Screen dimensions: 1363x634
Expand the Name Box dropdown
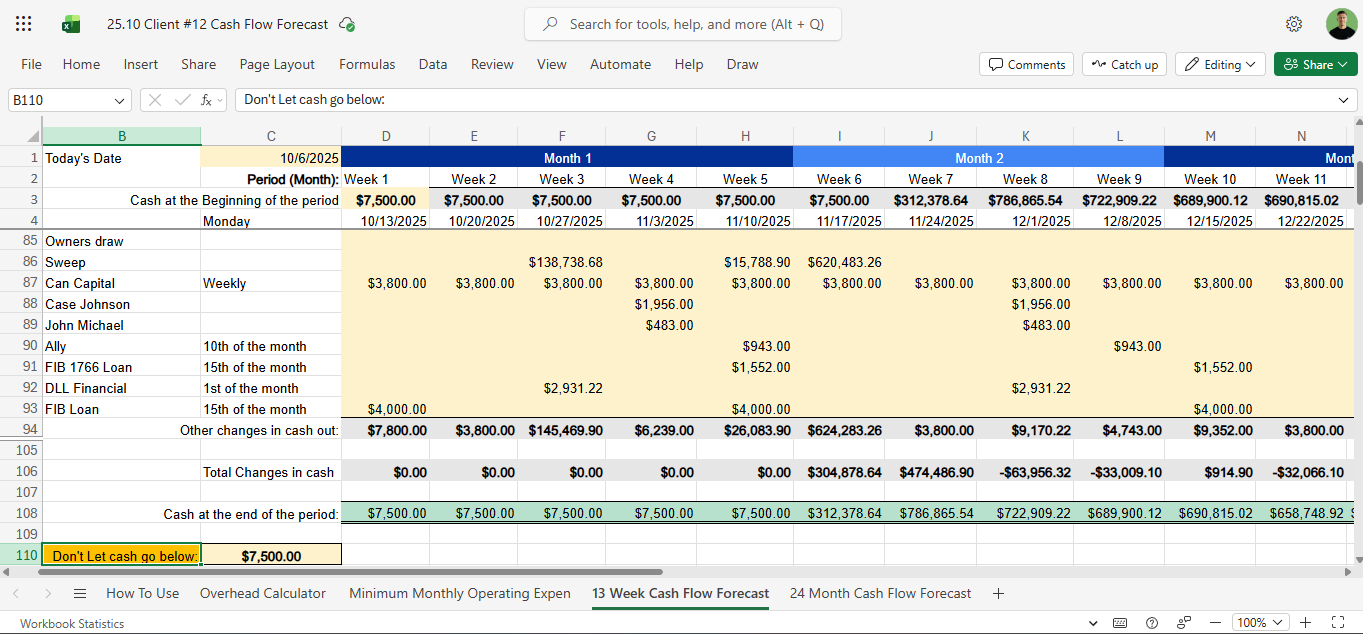click(119, 100)
